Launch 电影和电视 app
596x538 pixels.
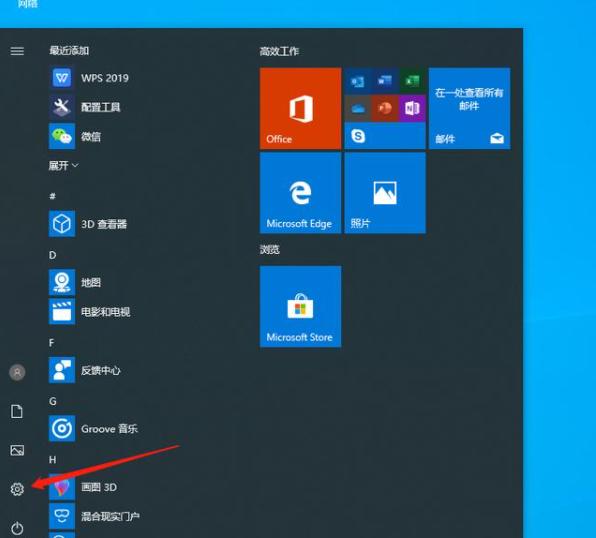[x=90, y=312]
